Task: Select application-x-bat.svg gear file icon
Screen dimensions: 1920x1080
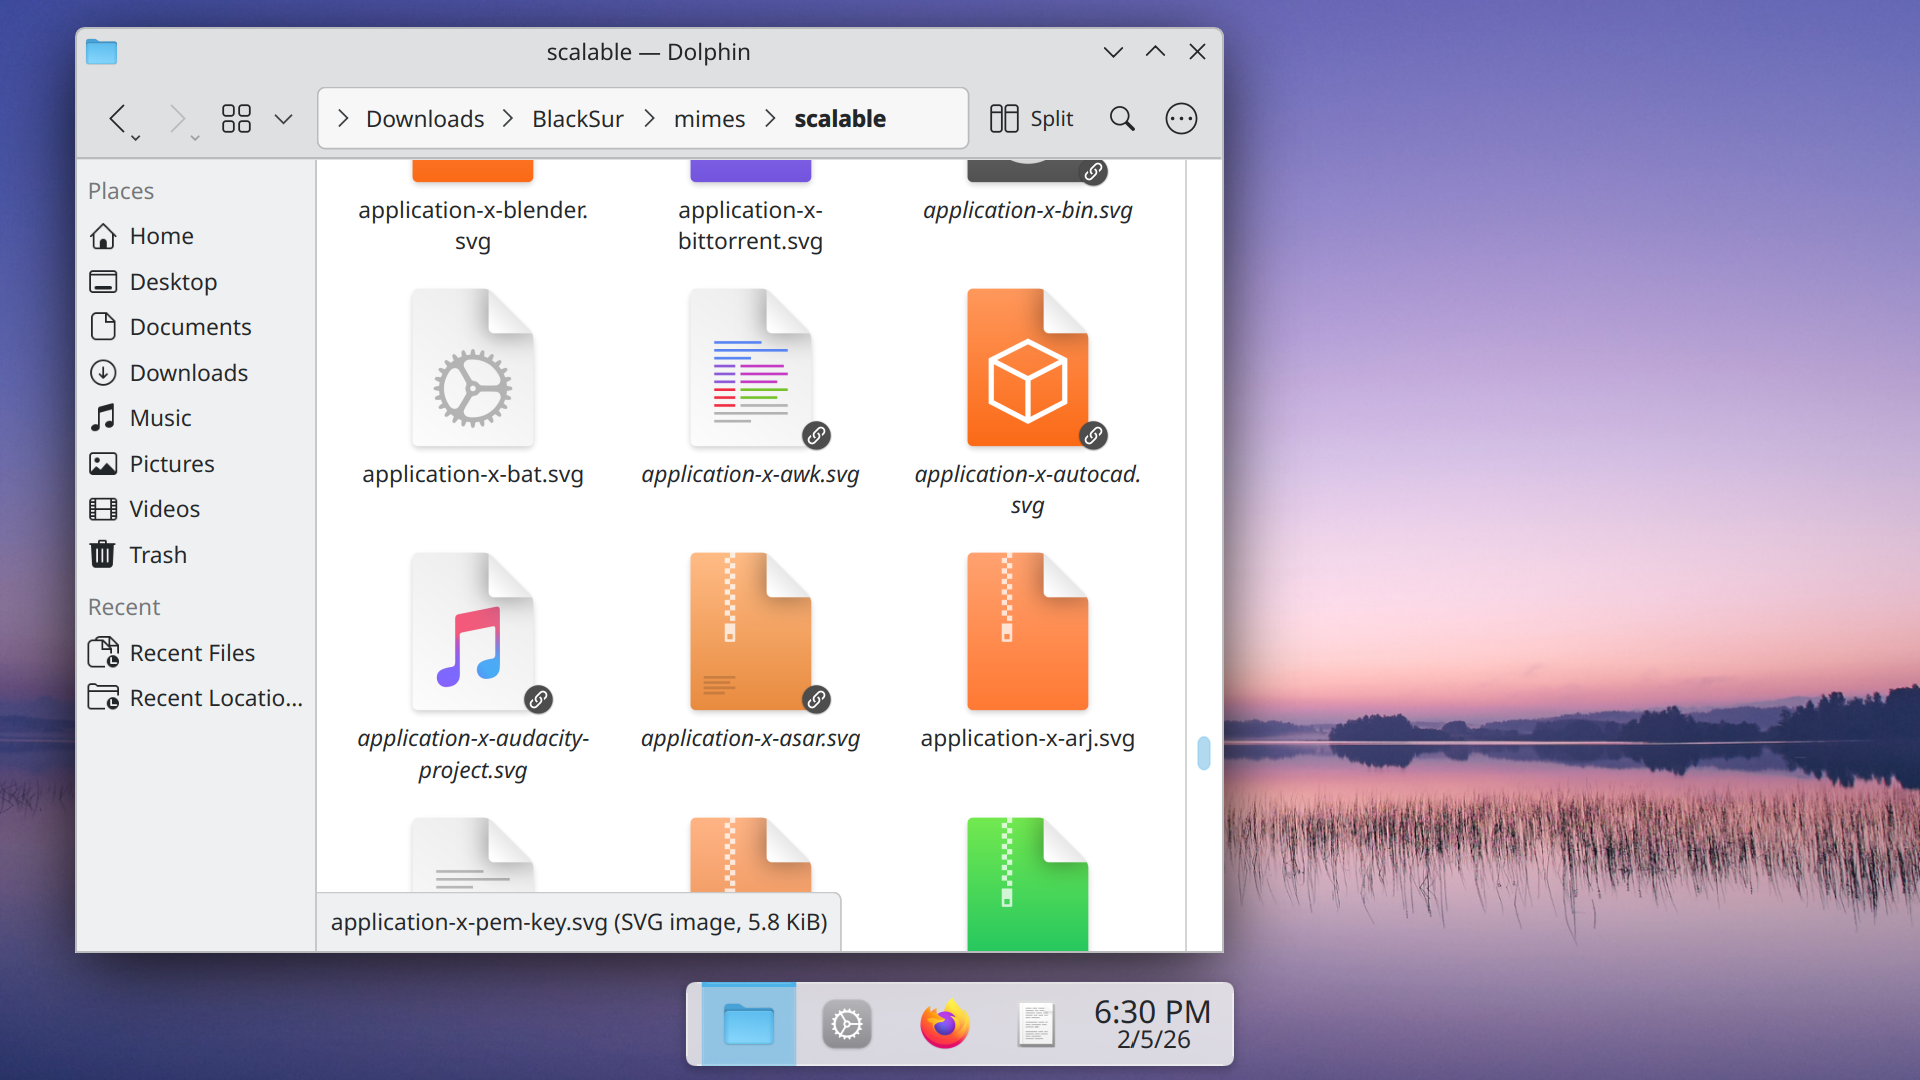Action: (x=473, y=368)
